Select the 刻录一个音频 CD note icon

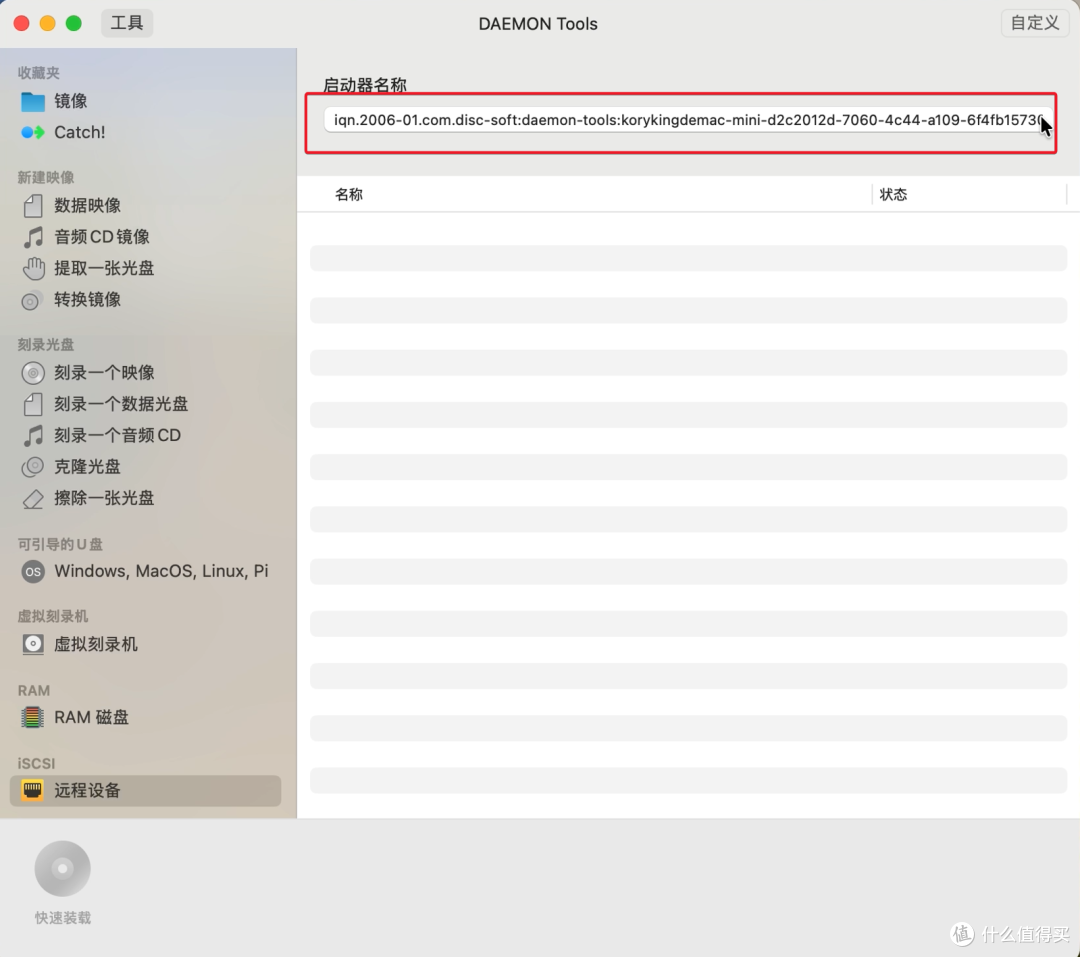[32, 435]
